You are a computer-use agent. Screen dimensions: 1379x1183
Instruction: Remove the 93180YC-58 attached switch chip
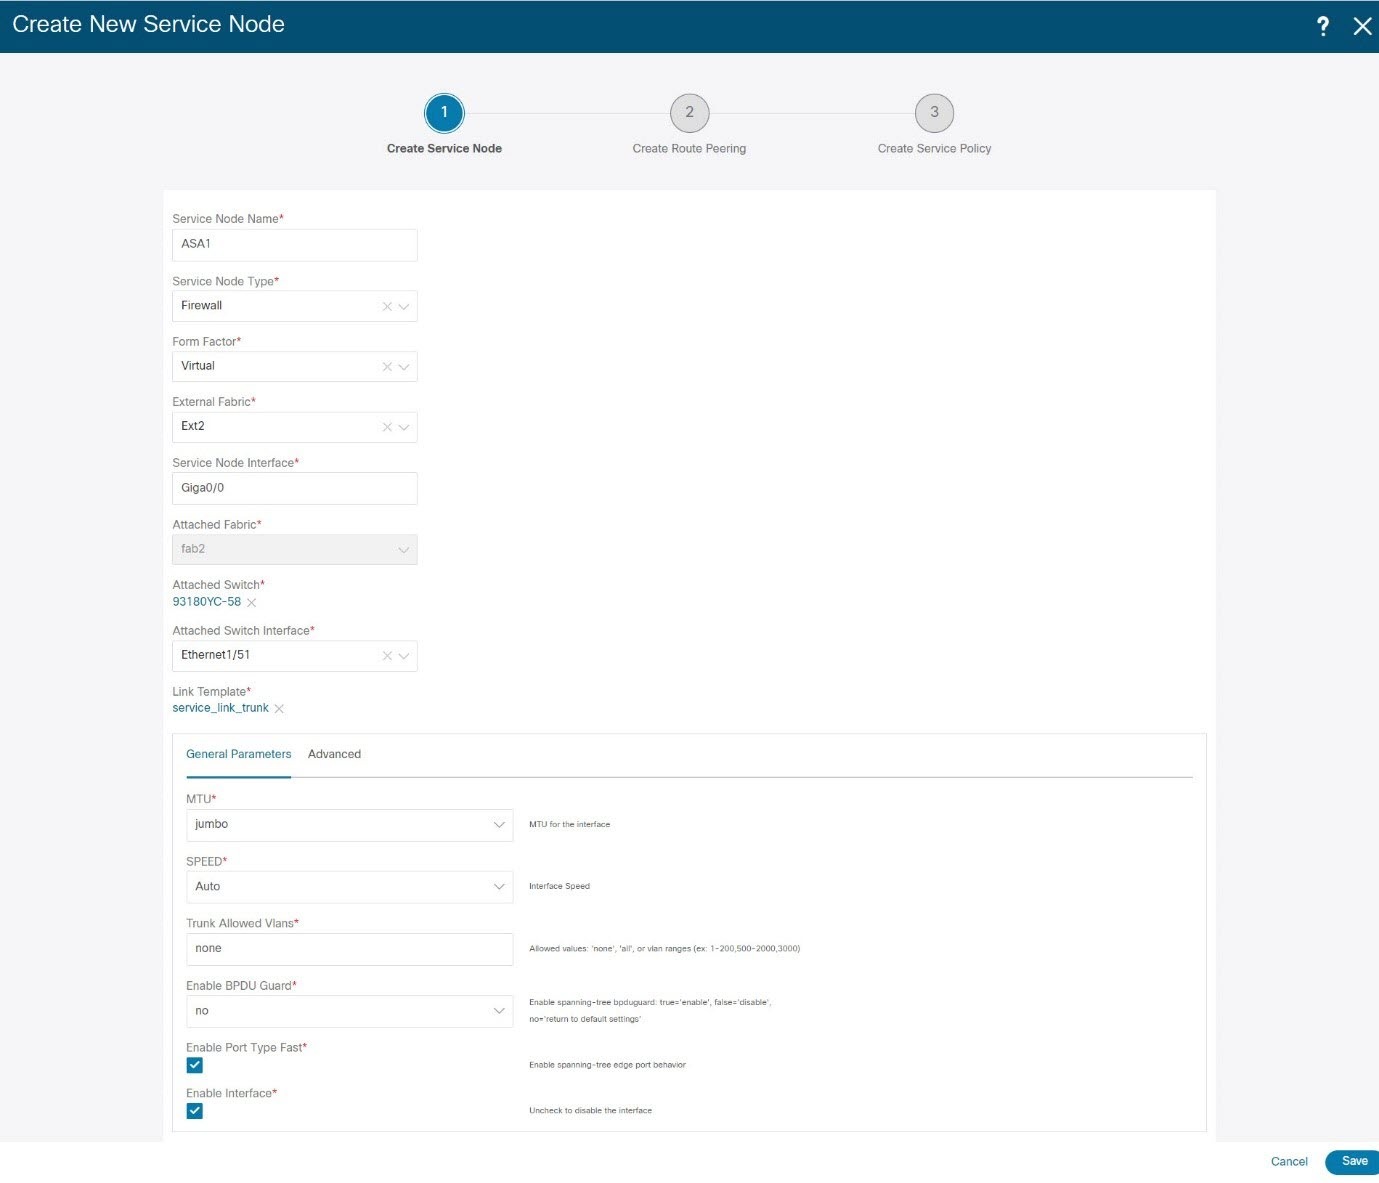pos(251,602)
